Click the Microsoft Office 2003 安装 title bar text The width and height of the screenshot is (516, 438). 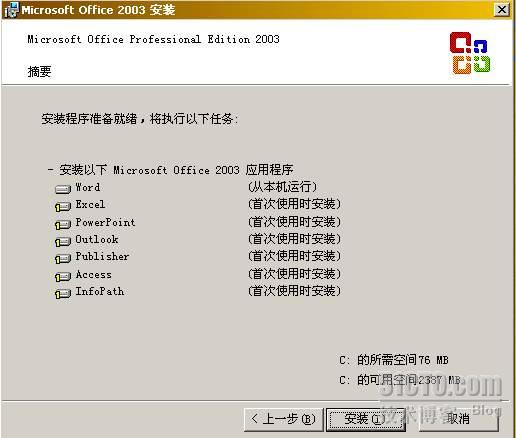click(98, 10)
